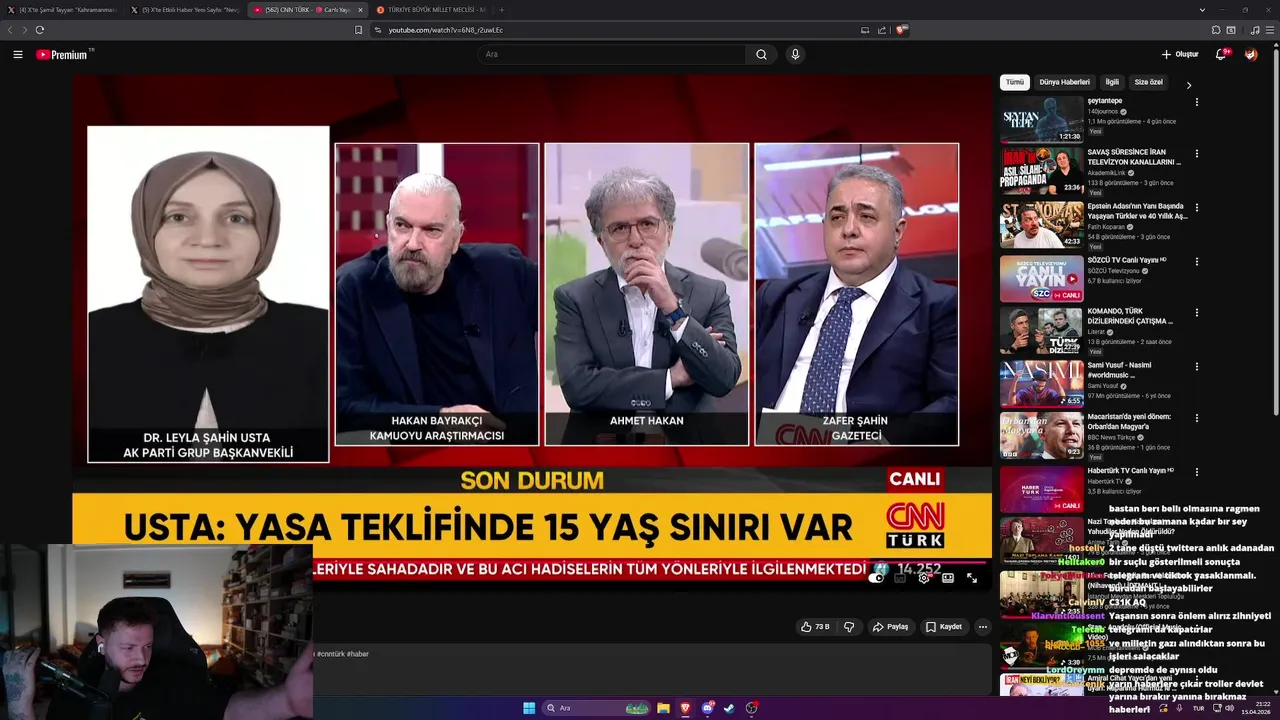Toggle subtitles button in player controls
This screenshot has width=1280, height=720.
click(x=901, y=578)
